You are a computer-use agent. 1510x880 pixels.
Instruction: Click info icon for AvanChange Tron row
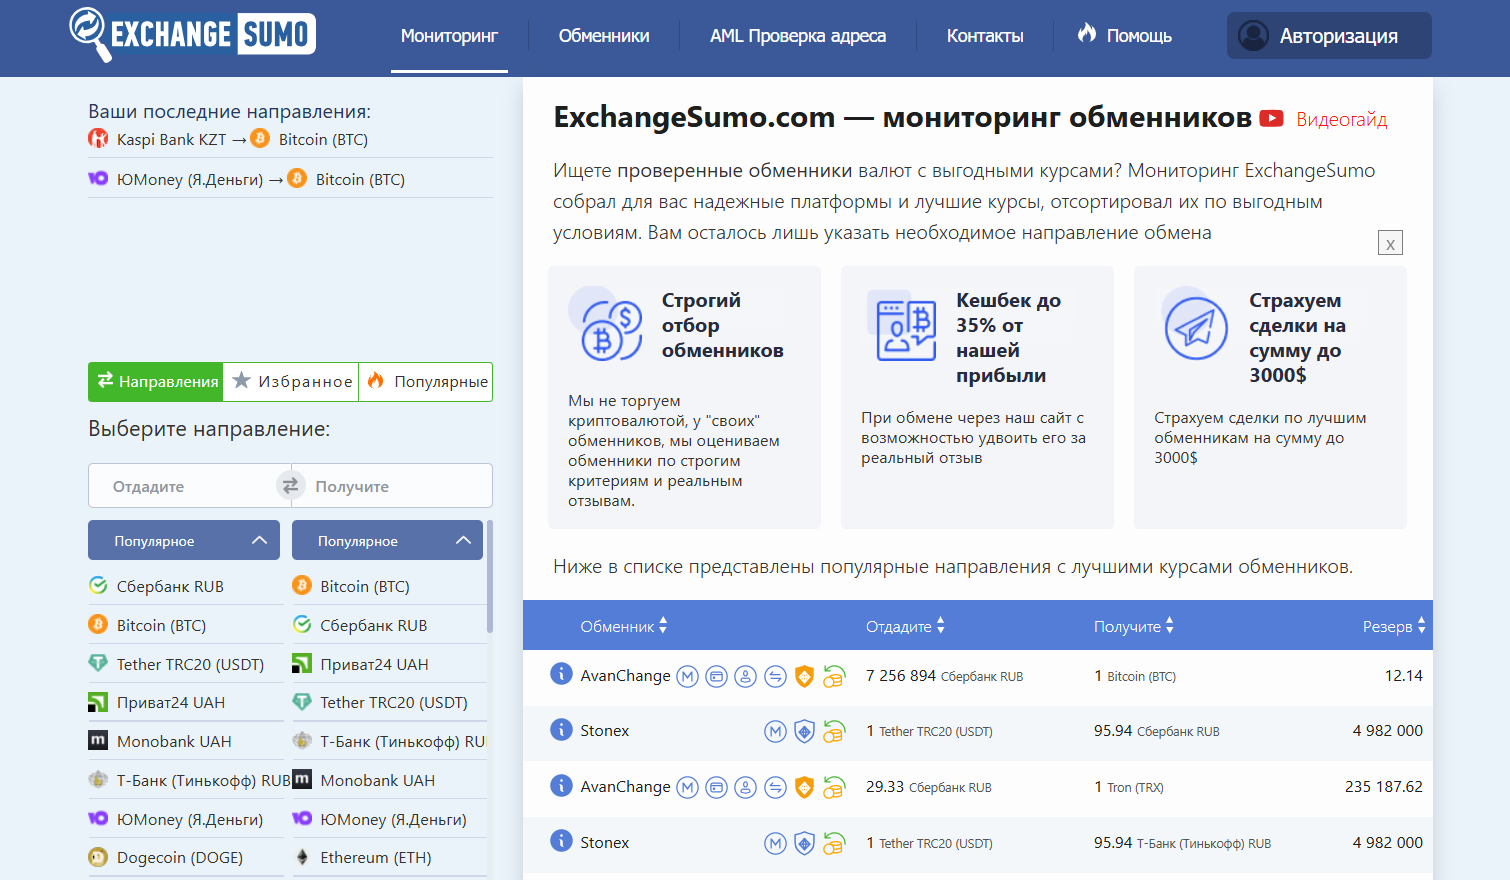(x=561, y=785)
